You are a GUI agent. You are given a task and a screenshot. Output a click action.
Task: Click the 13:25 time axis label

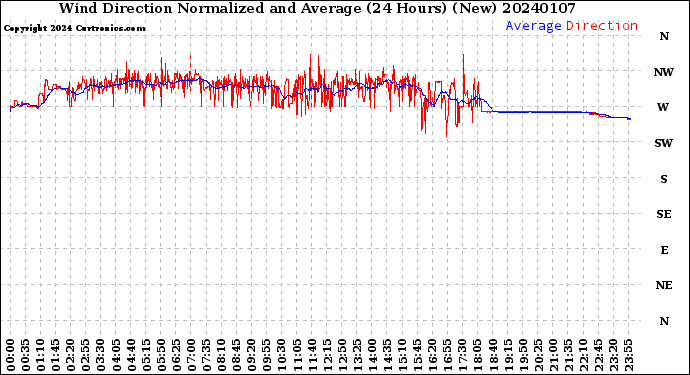point(357,355)
